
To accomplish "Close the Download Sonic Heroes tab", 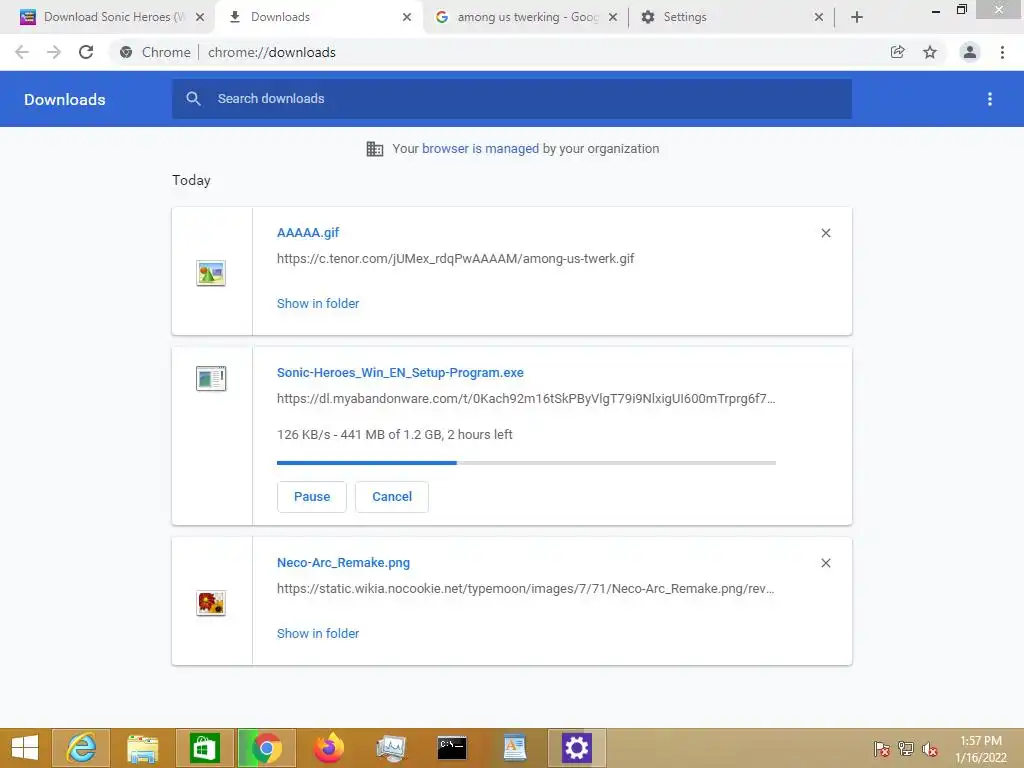I will coord(200,17).
